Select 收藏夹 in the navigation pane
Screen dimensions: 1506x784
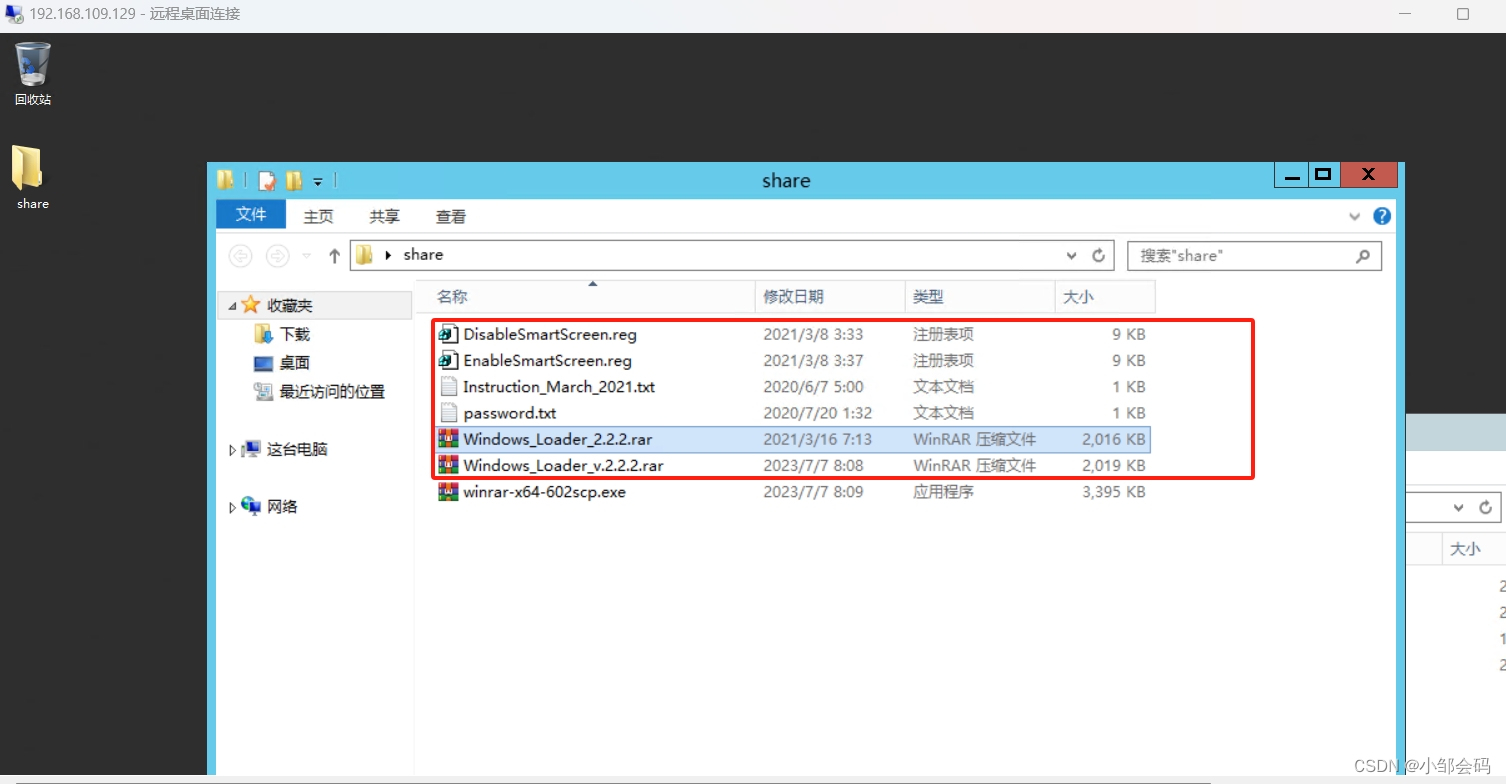pos(289,306)
